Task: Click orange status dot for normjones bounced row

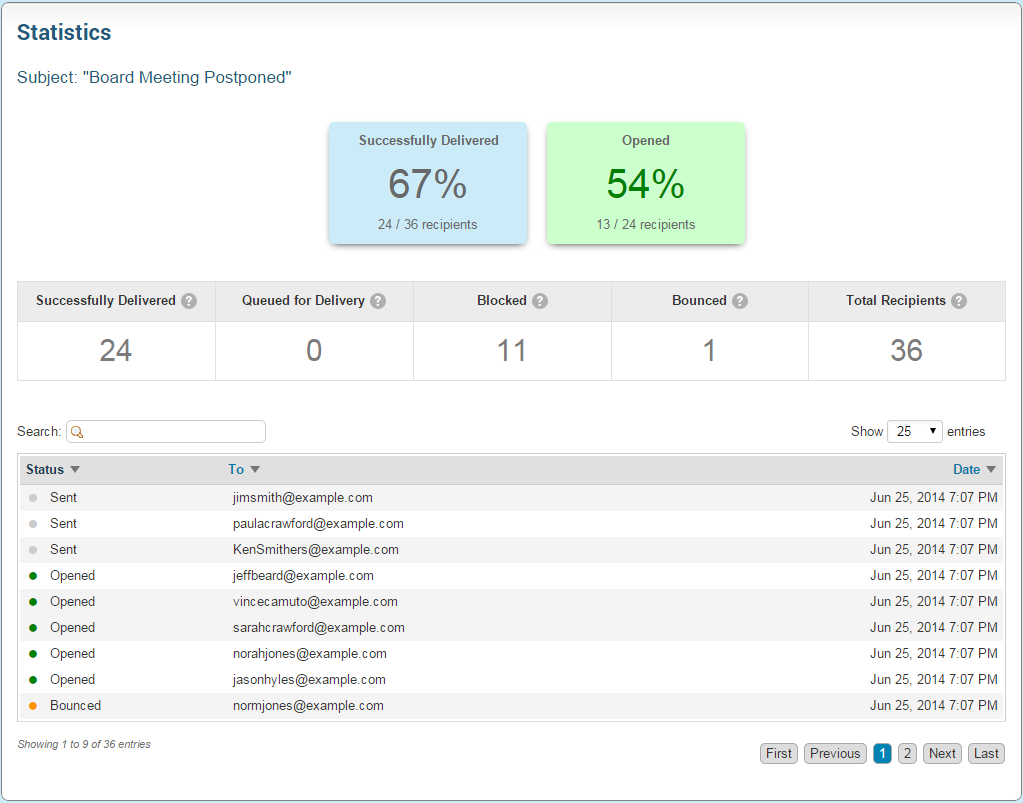Action: (33, 706)
